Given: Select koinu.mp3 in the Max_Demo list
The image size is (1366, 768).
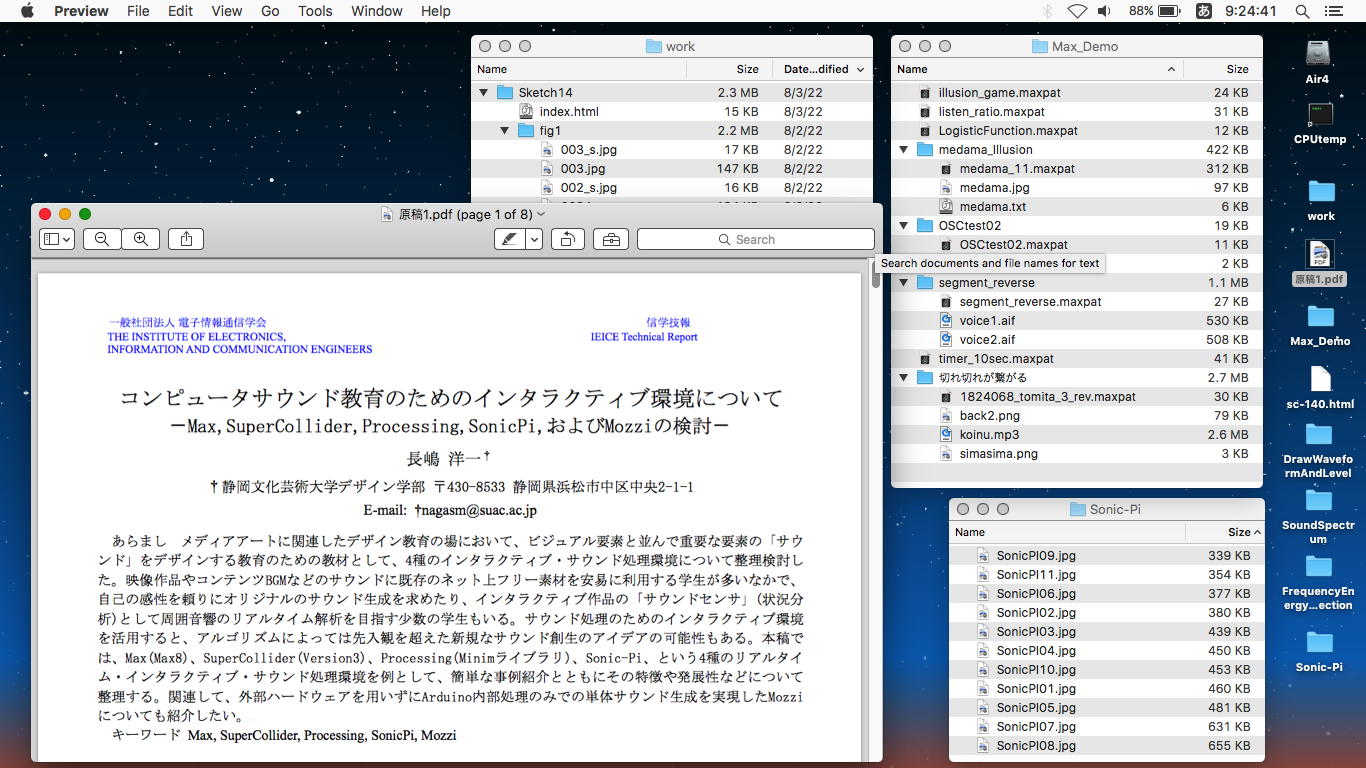Looking at the screenshot, I should coord(989,435).
